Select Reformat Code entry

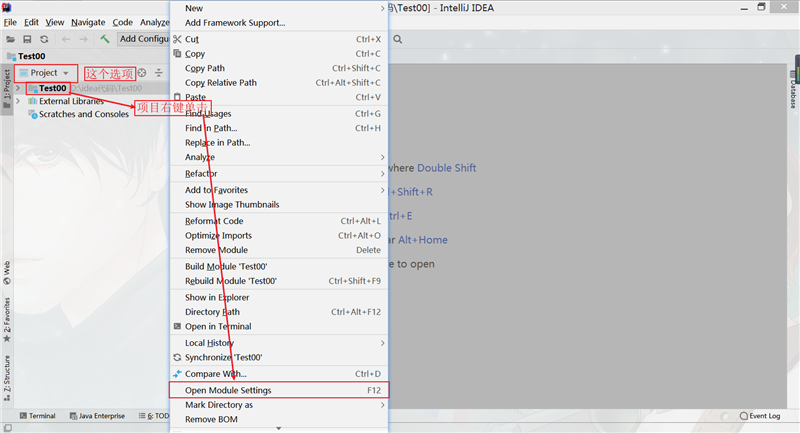coord(279,221)
